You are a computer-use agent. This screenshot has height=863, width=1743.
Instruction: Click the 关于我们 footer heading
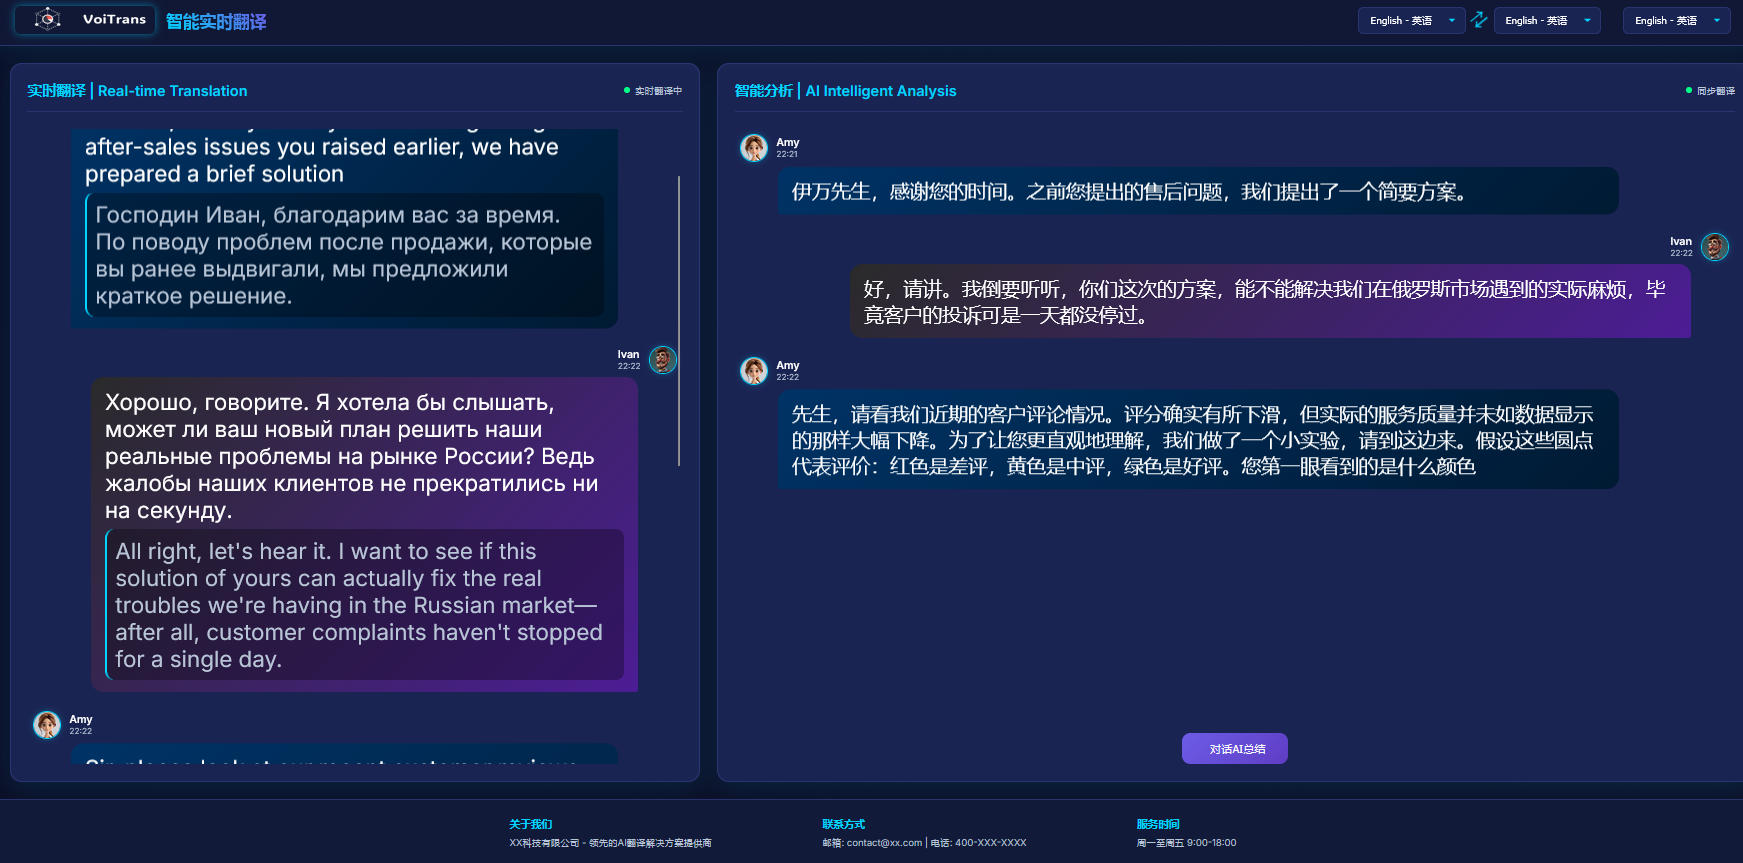(x=530, y=824)
